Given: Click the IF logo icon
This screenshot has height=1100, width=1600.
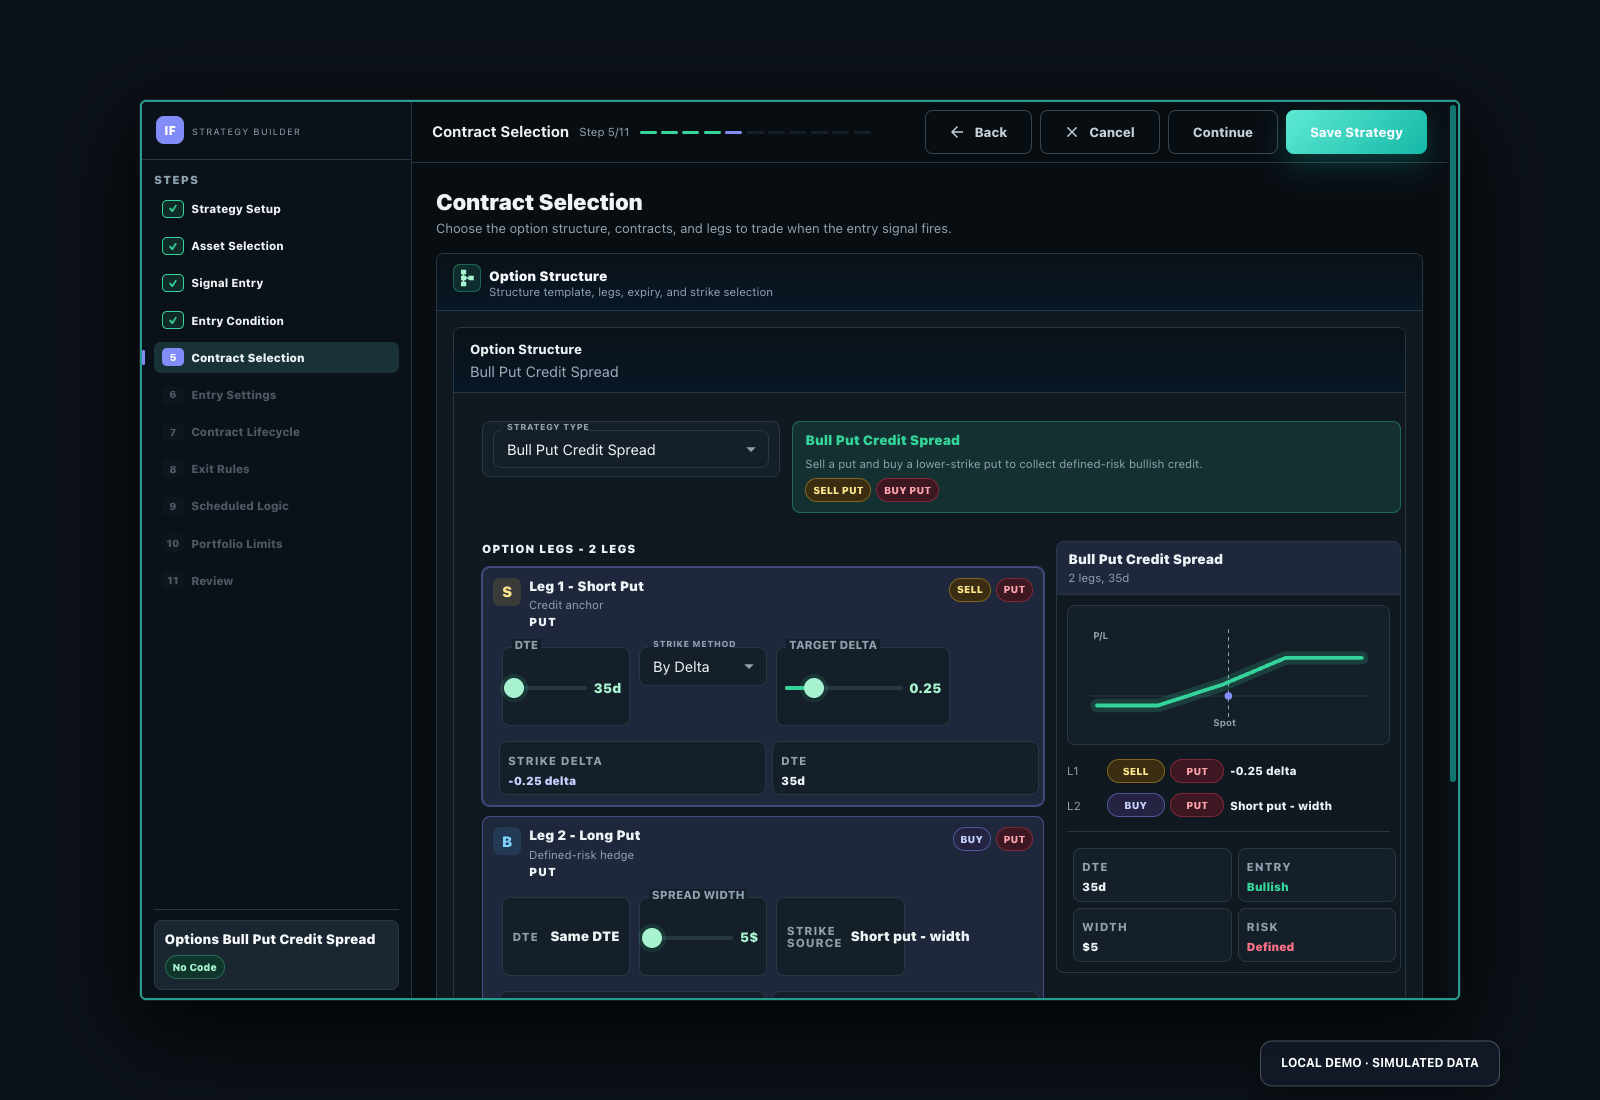Looking at the screenshot, I should [x=170, y=130].
